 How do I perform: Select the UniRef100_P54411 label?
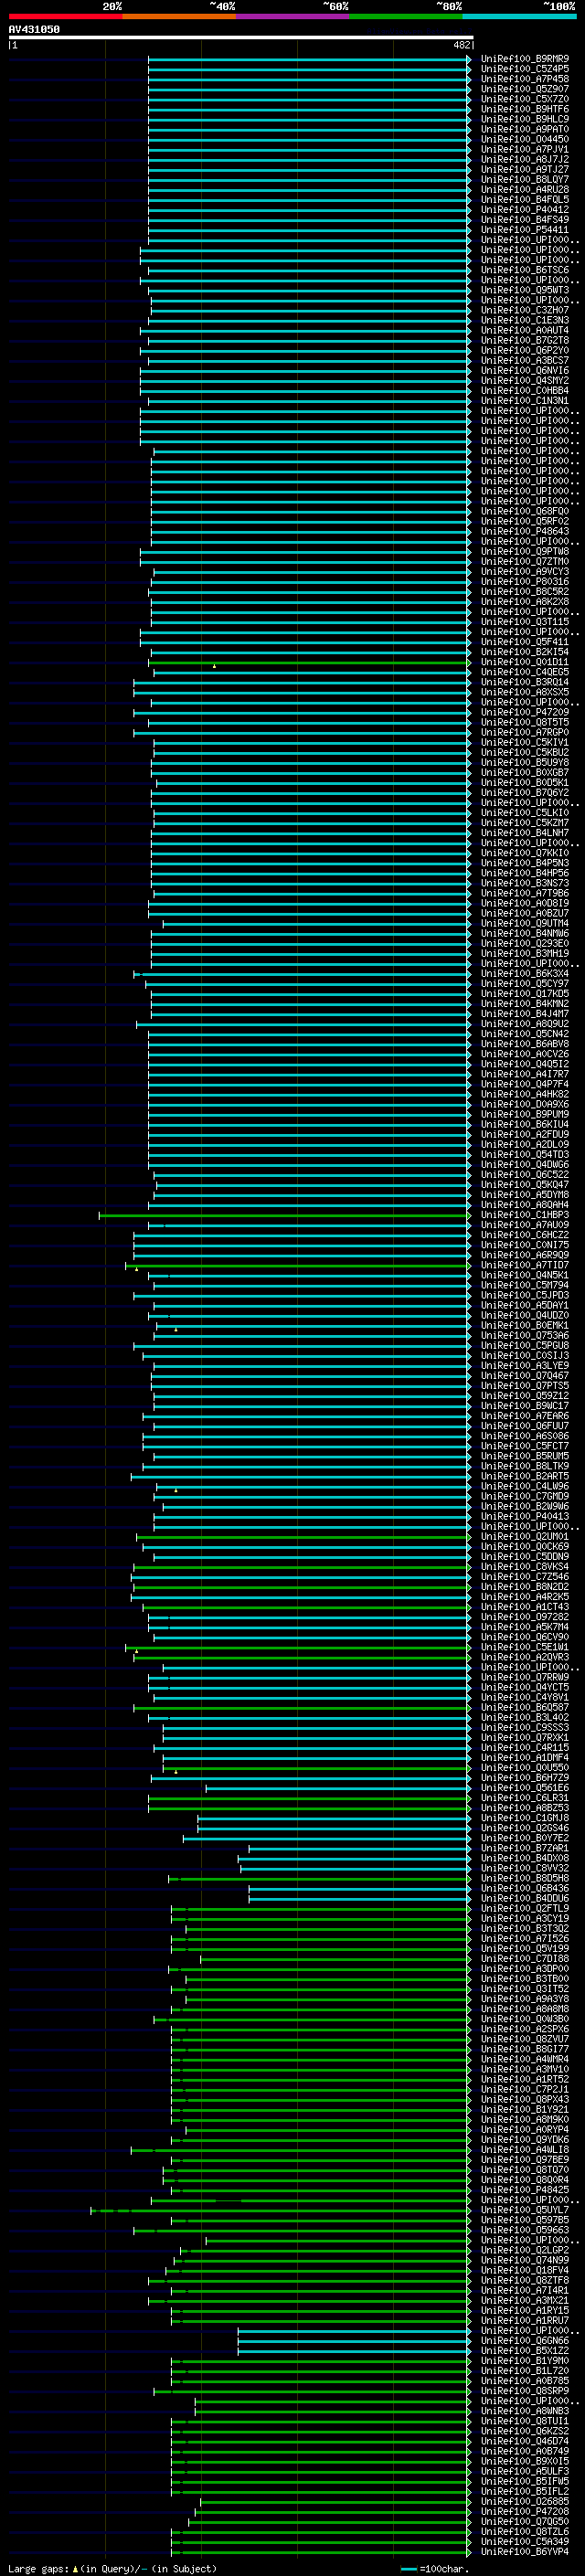[525, 229]
